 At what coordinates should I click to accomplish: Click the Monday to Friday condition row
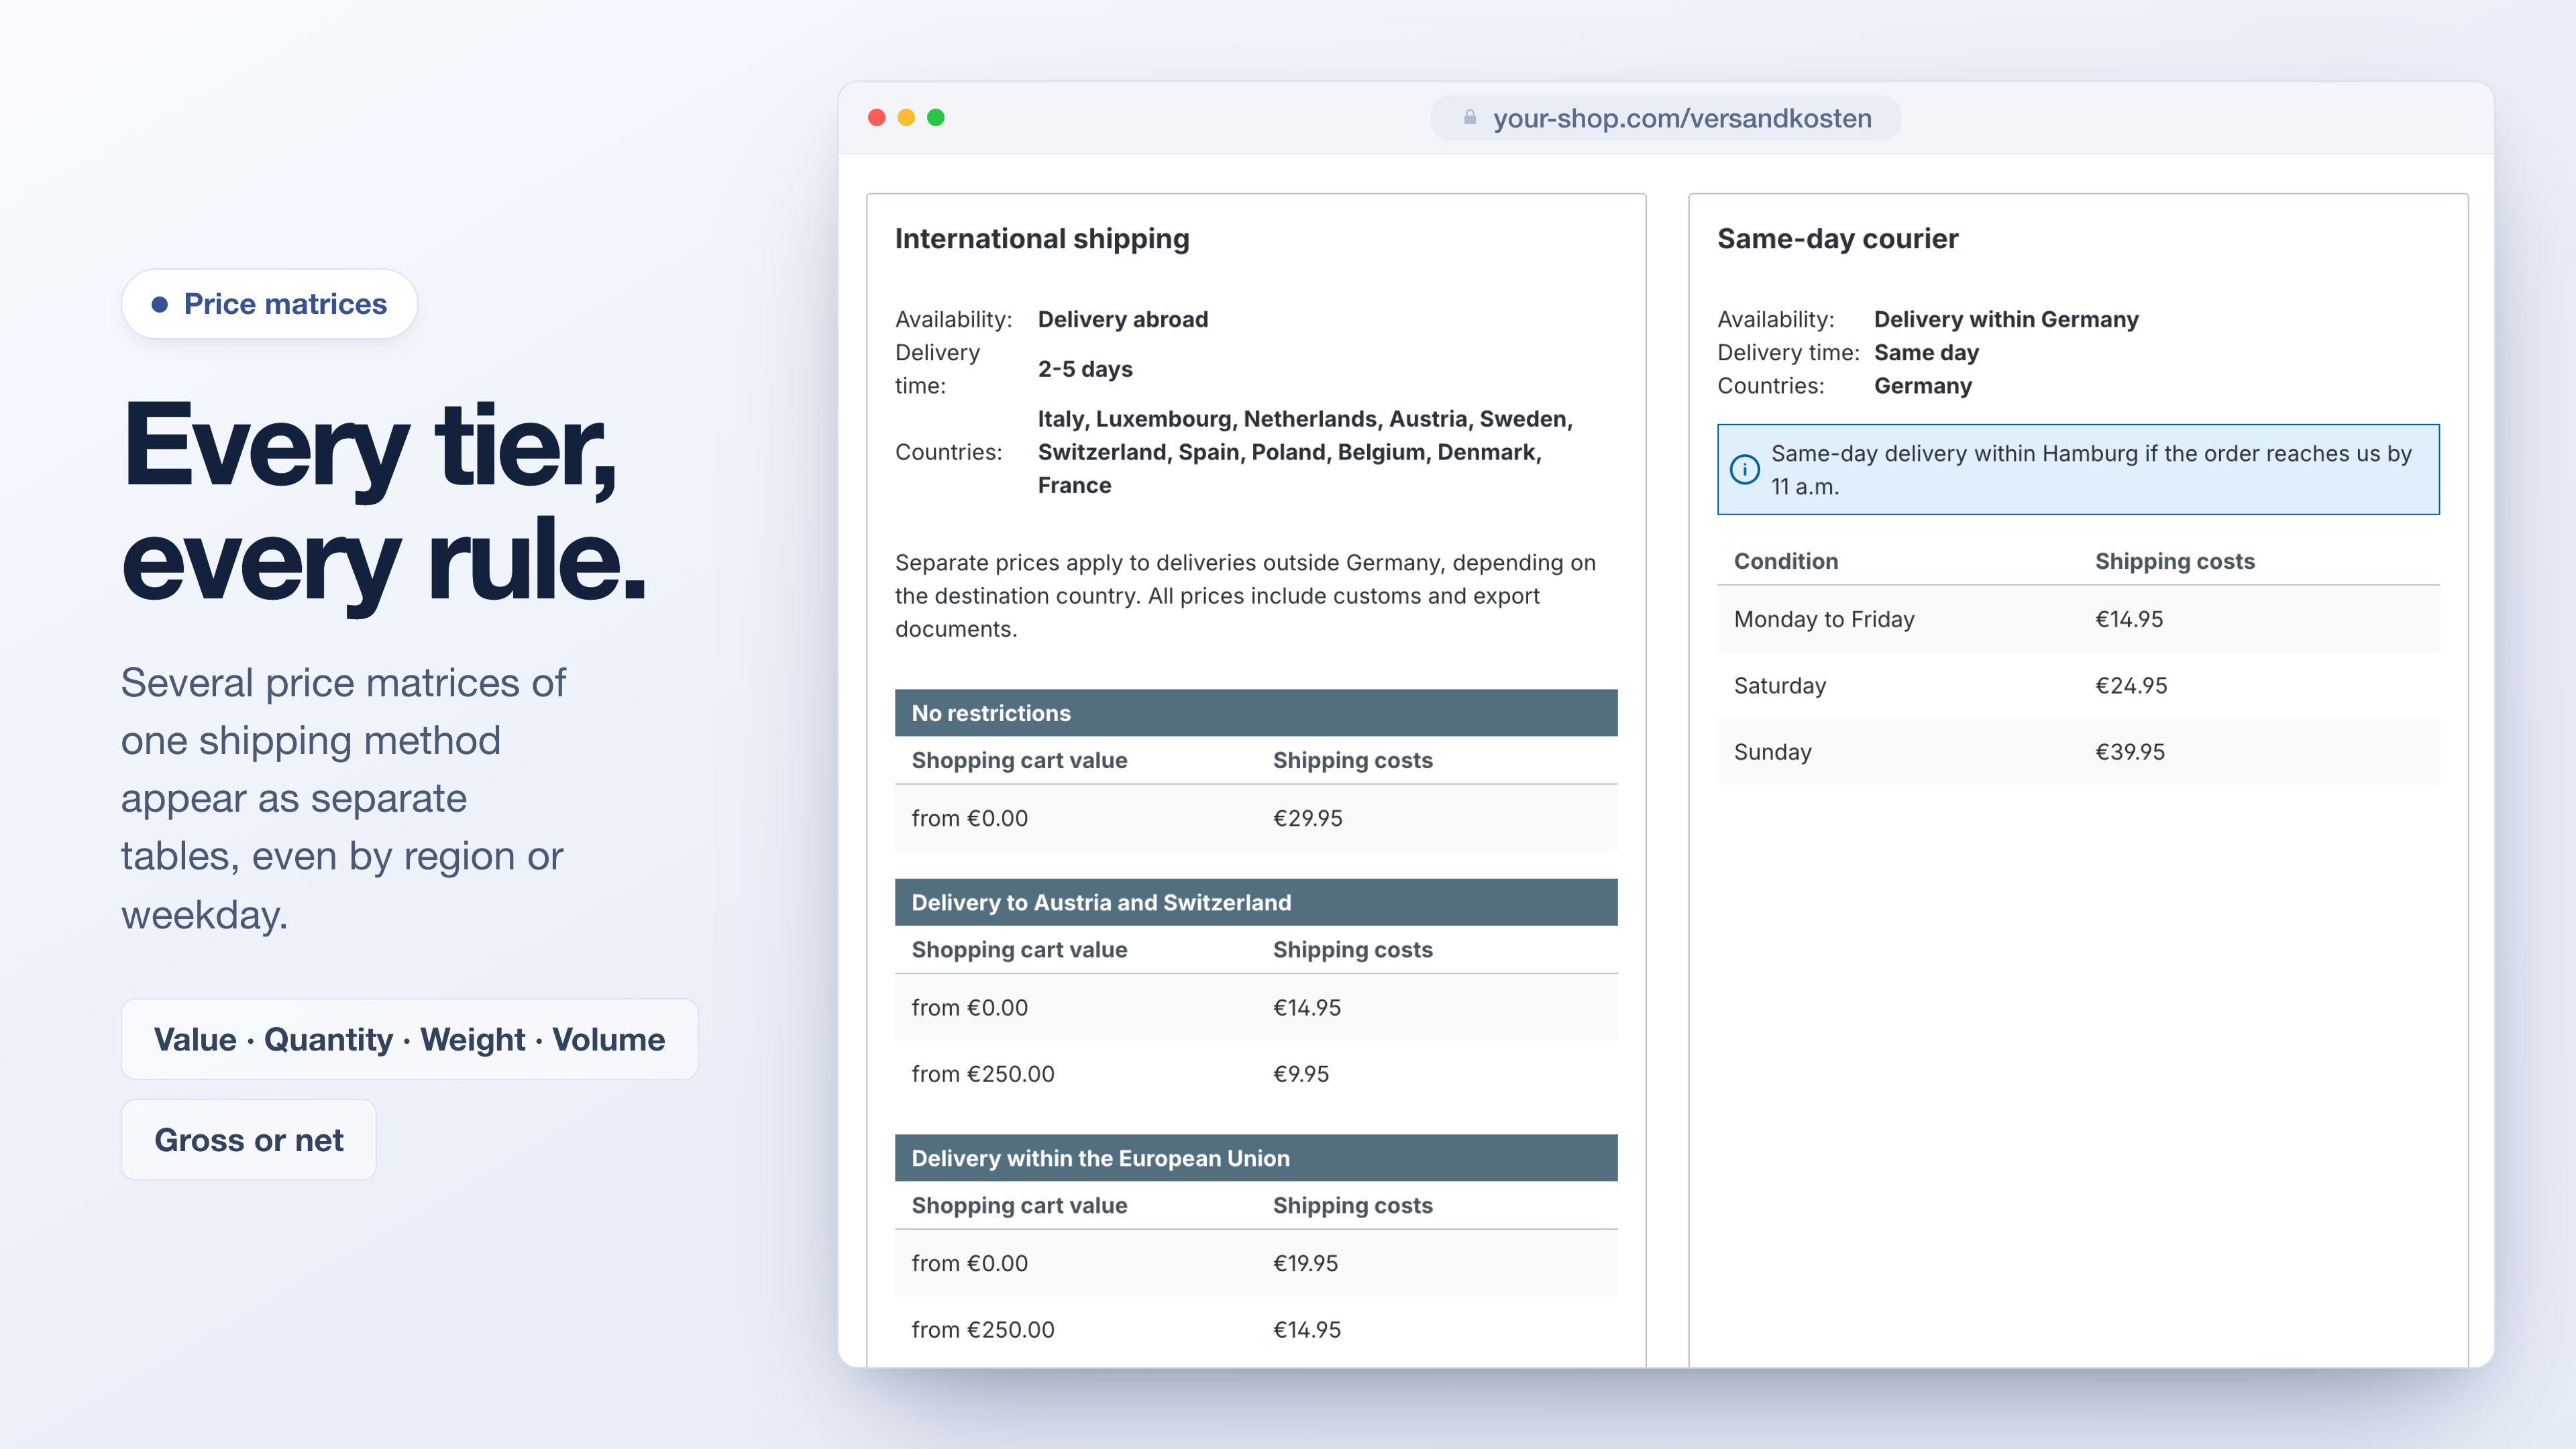pyautogui.click(x=2078, y=619)
